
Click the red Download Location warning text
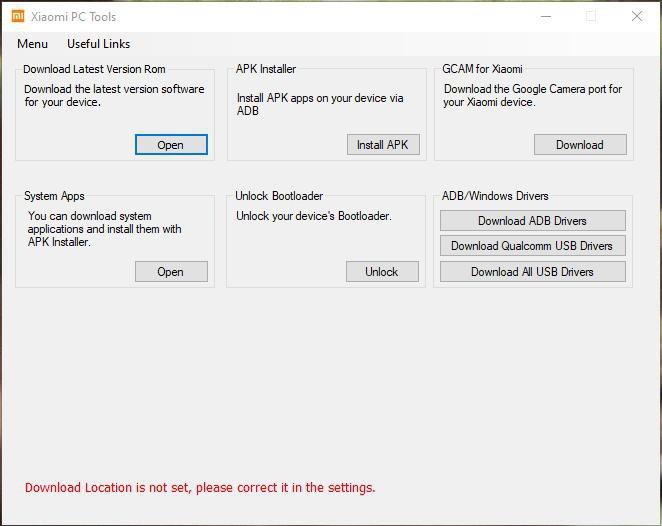[x=200, y=488]
